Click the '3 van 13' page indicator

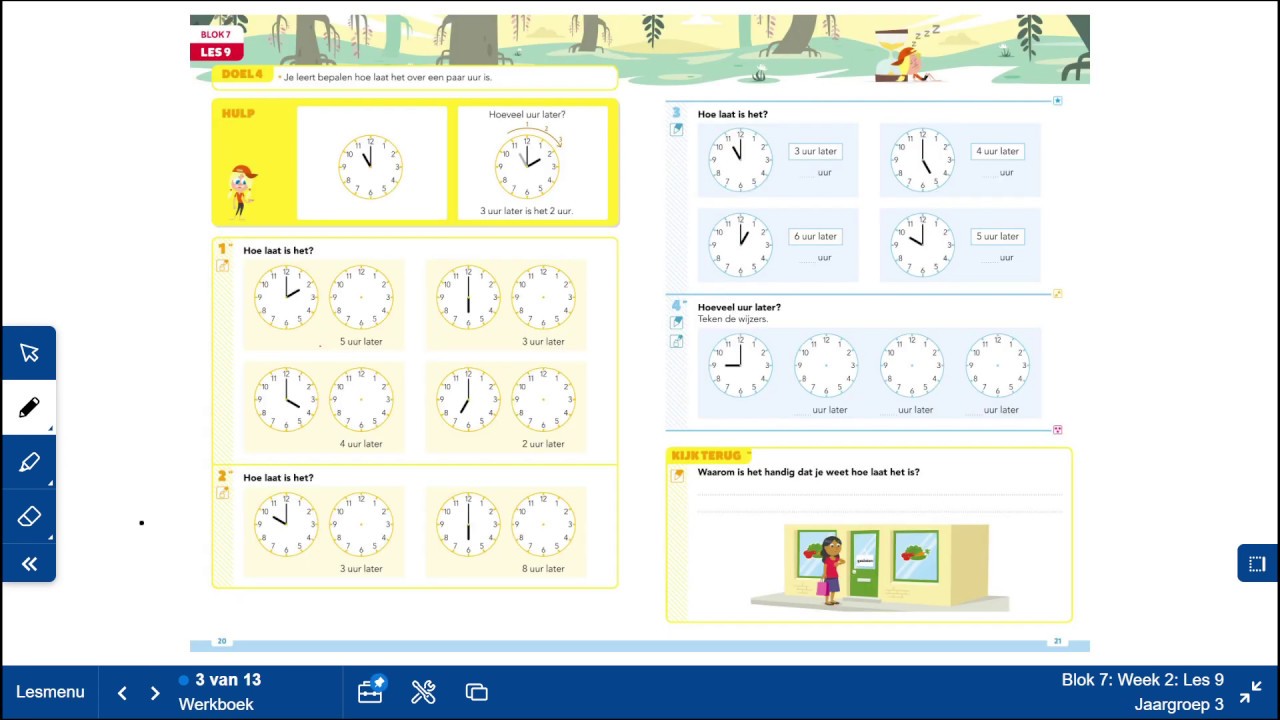(x=228, y=680)
